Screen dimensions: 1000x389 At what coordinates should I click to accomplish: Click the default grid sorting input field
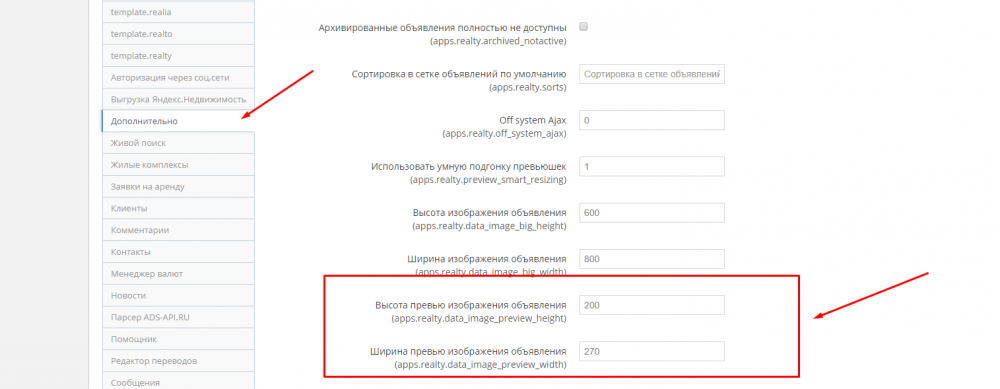pyautogui.click(x=652, y=74)
